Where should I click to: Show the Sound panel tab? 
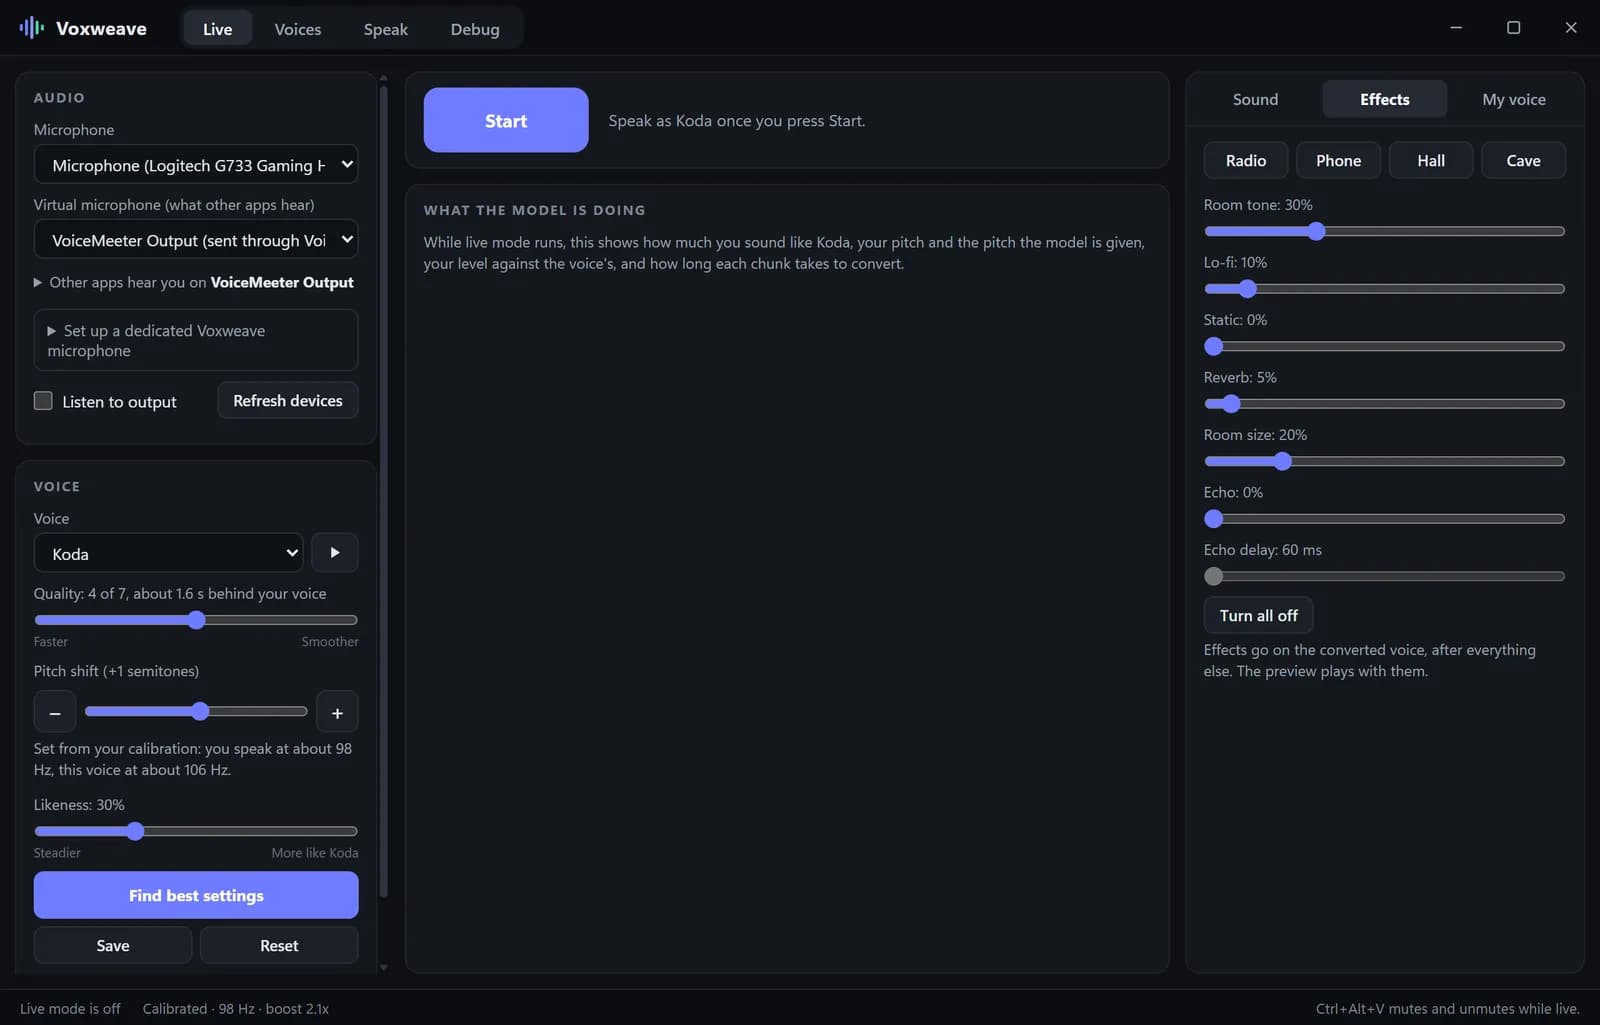pyautogui.click(x=1255, y=99)
